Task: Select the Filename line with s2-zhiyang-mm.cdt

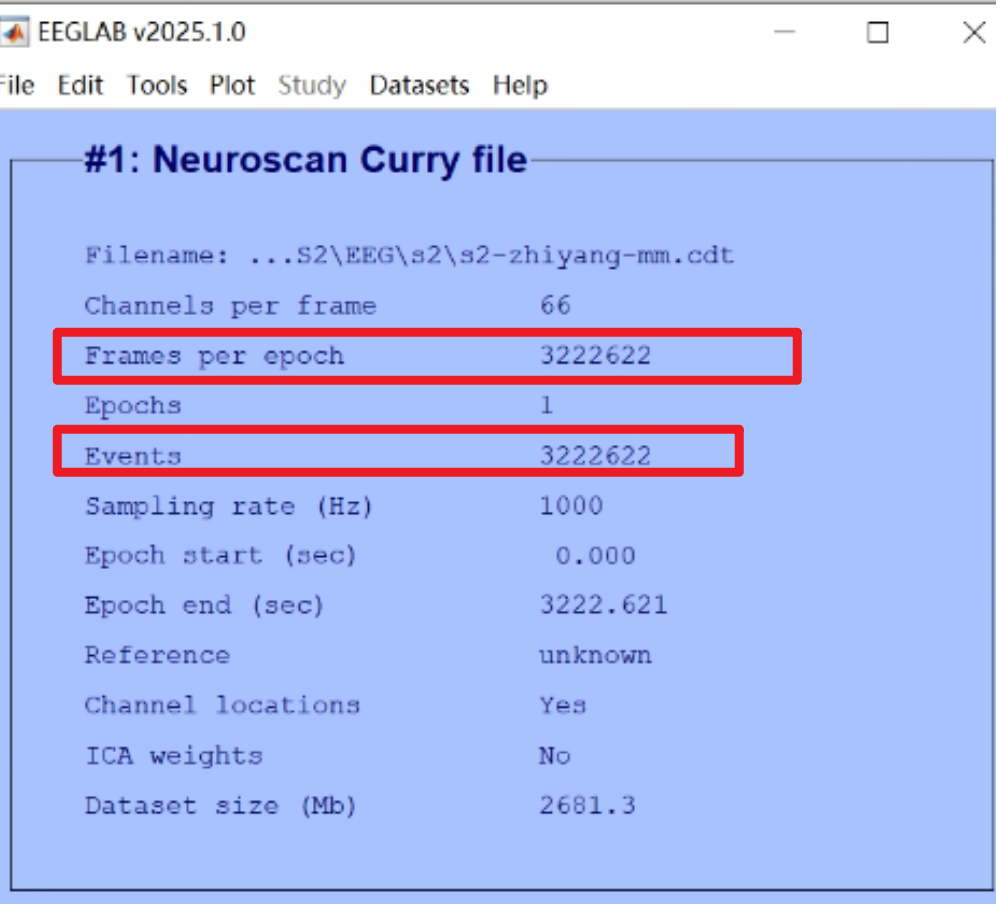Action: coord(410,256)
